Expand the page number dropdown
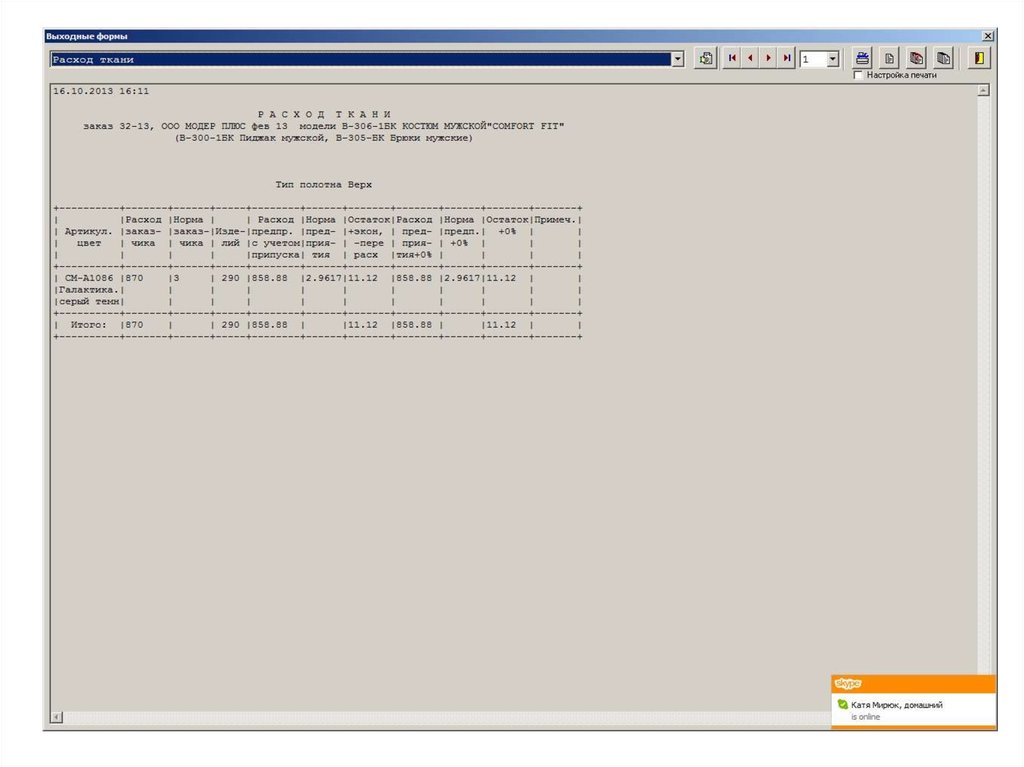Screen dimensions: 1024x767 click(833, 60)
